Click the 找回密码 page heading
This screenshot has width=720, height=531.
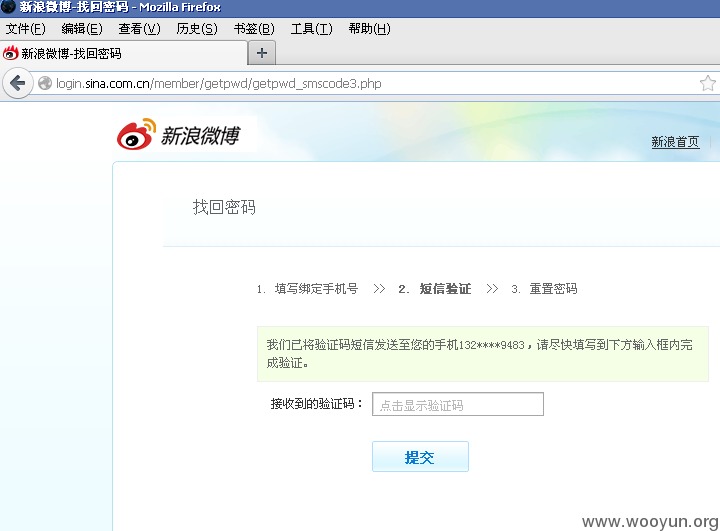[224, 207]
